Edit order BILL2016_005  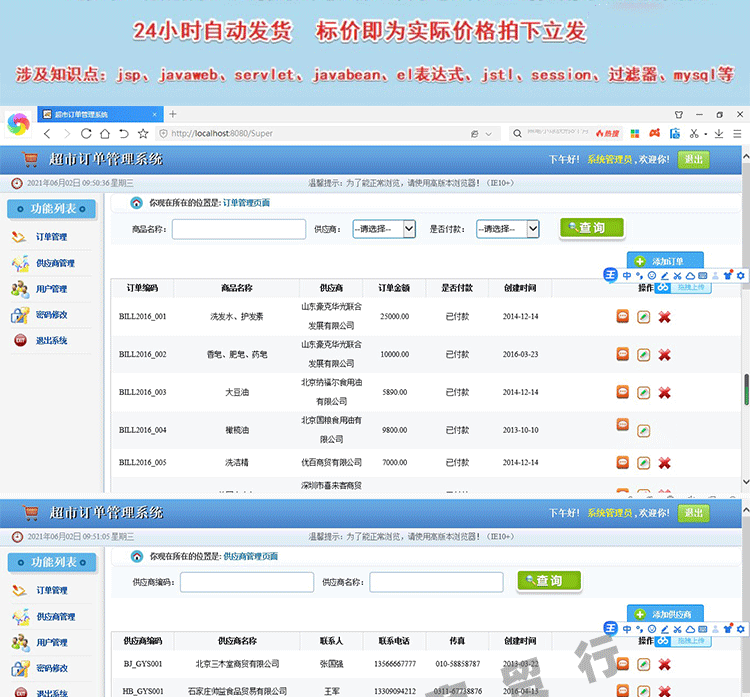coord(643,463)
